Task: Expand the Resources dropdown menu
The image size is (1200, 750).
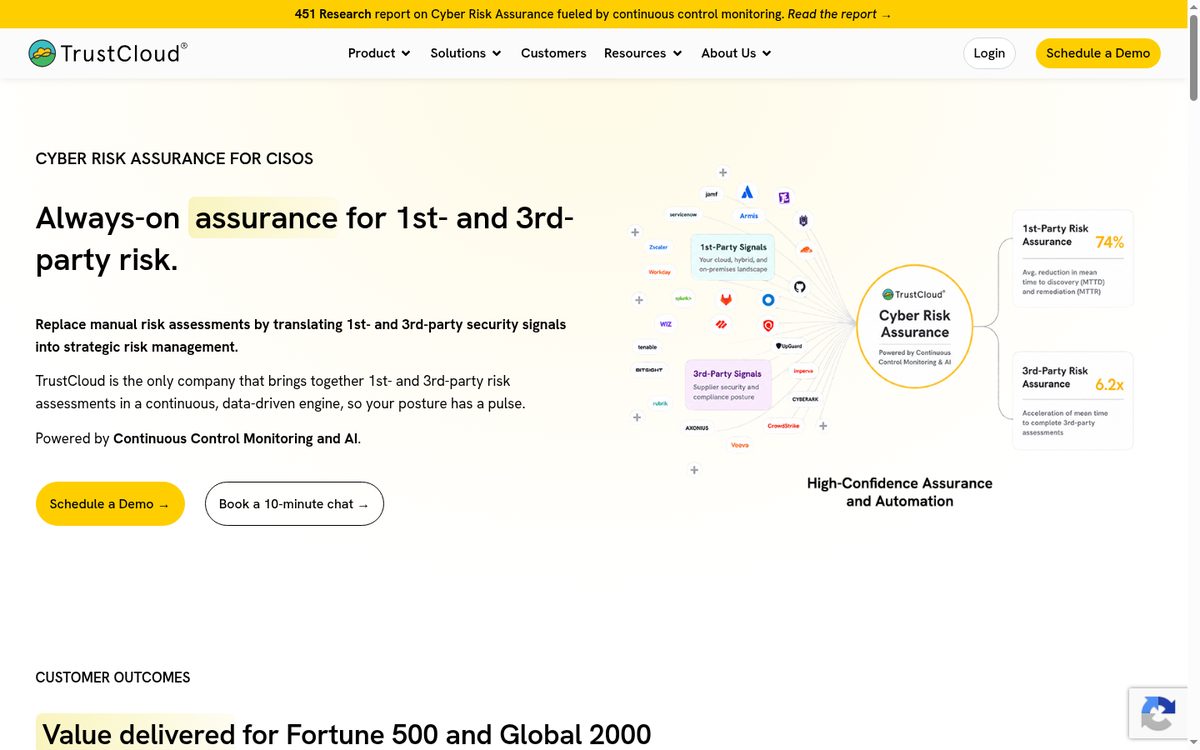Action: coord(643,53)
